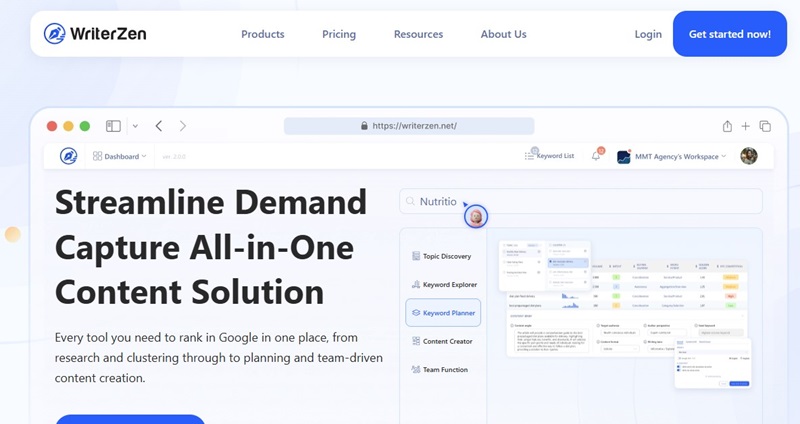This screenshot has height=424, width=800.
Task: Open the Resources menu
Action: [x=418, y=34]
